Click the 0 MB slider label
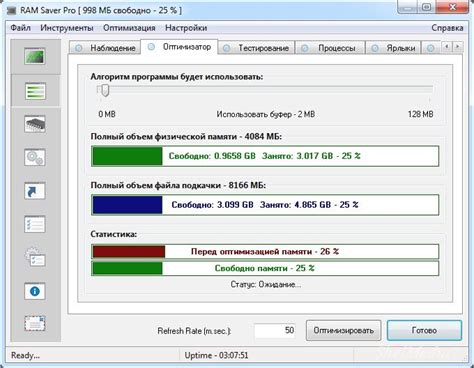Image resolution: width=474 pixels, height=368 pixels. (x=107, y=114)
